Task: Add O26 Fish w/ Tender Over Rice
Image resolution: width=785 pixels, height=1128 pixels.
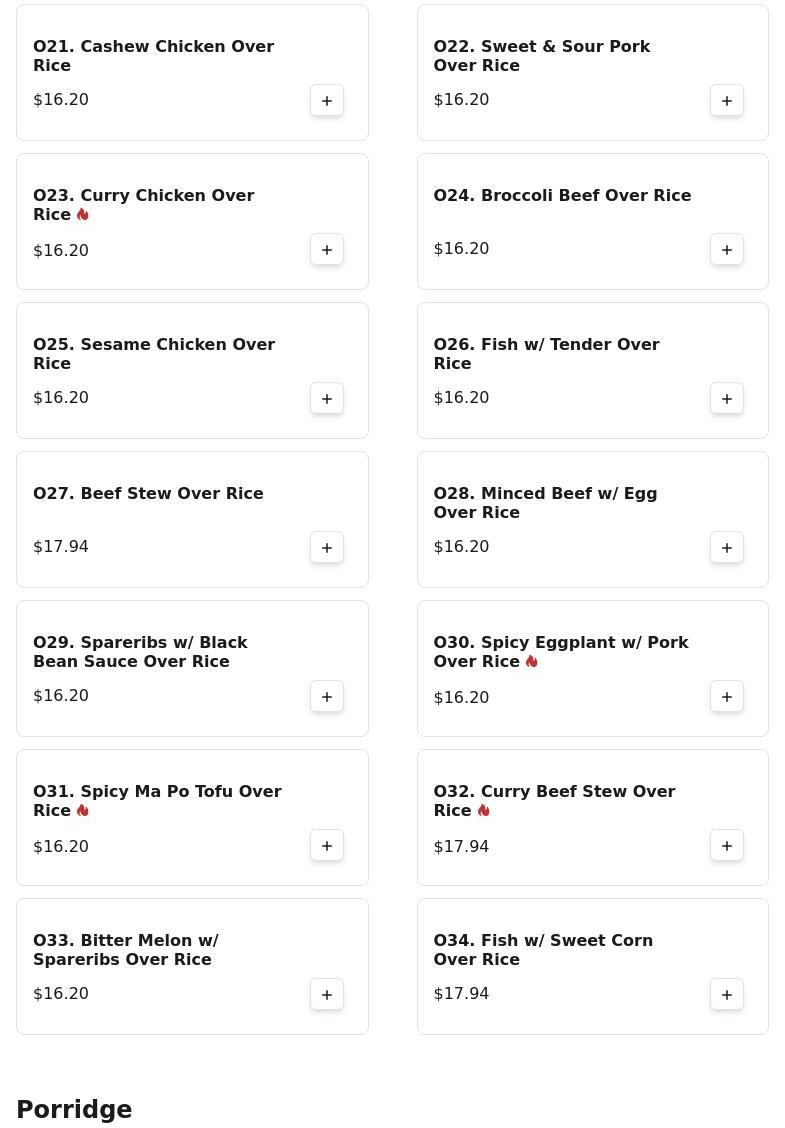Action: pos(727,399)
